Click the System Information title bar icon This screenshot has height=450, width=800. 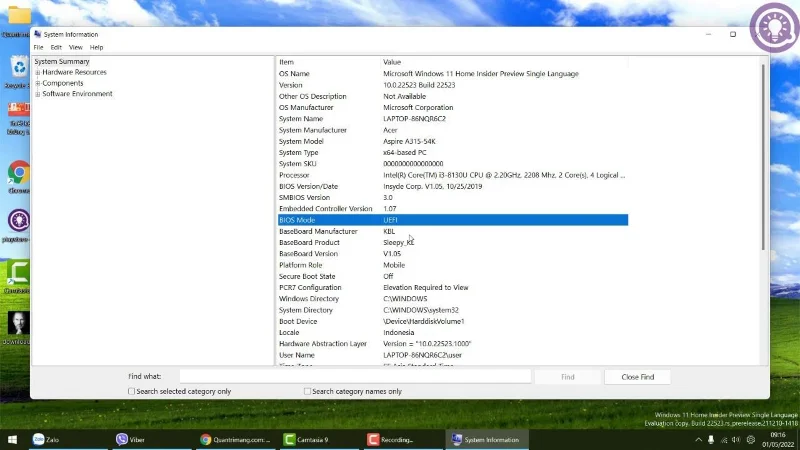[x=37, y=34]
